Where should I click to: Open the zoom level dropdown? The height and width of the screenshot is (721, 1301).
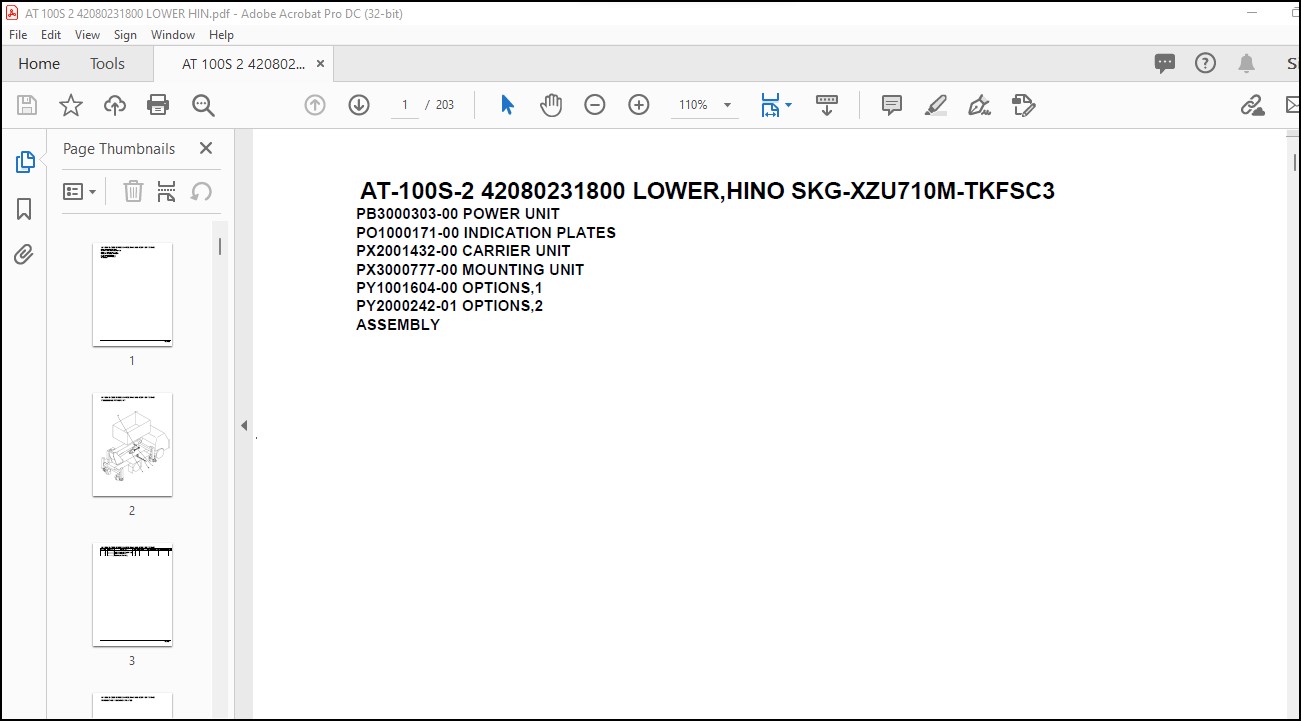click(727, 105)
